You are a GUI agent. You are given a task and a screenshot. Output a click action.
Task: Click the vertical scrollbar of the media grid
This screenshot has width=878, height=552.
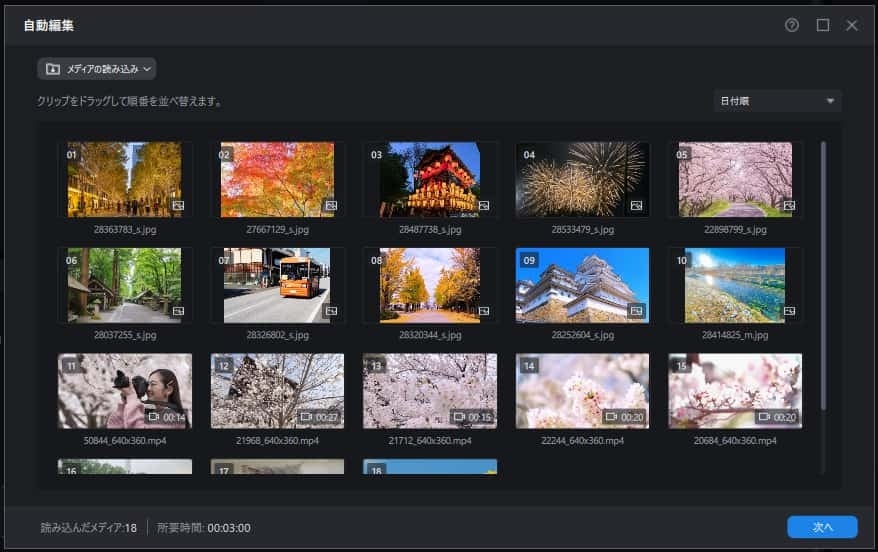[823, 275]
